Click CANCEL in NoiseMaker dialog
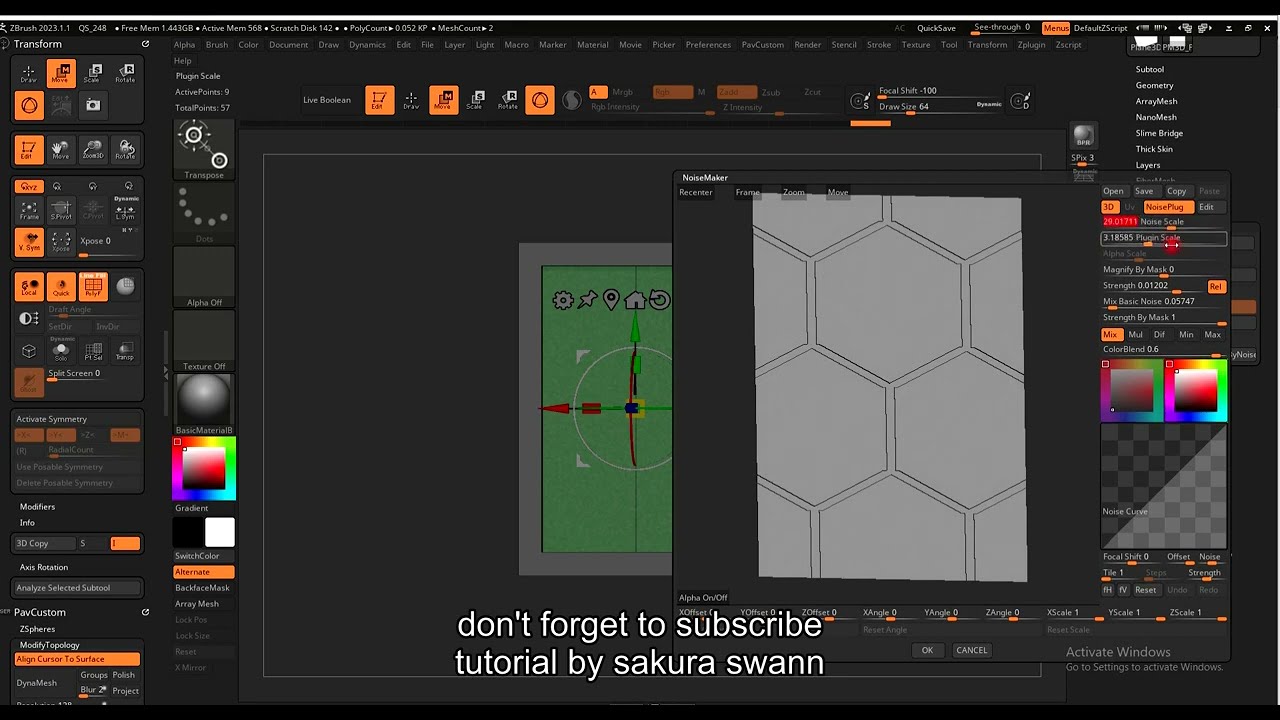This screenshot has width=1280, height=720. [971, 650]
